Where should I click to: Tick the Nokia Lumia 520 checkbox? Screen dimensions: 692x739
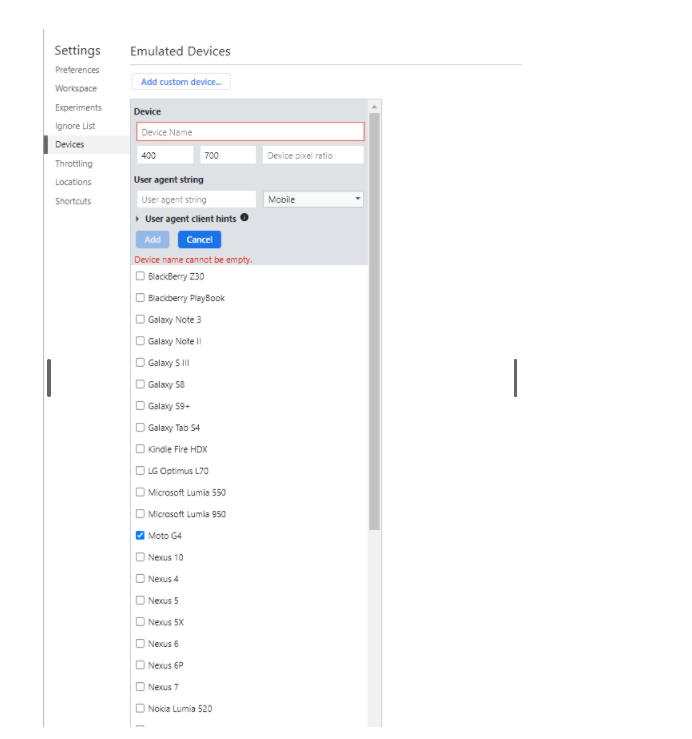tap(140, 708)
